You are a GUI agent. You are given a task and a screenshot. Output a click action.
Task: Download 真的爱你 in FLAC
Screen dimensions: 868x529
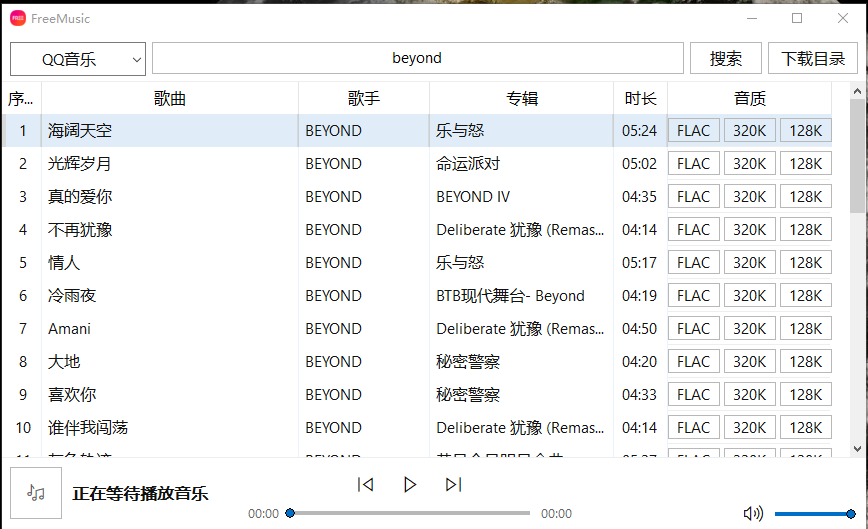(x=694, y=196)
